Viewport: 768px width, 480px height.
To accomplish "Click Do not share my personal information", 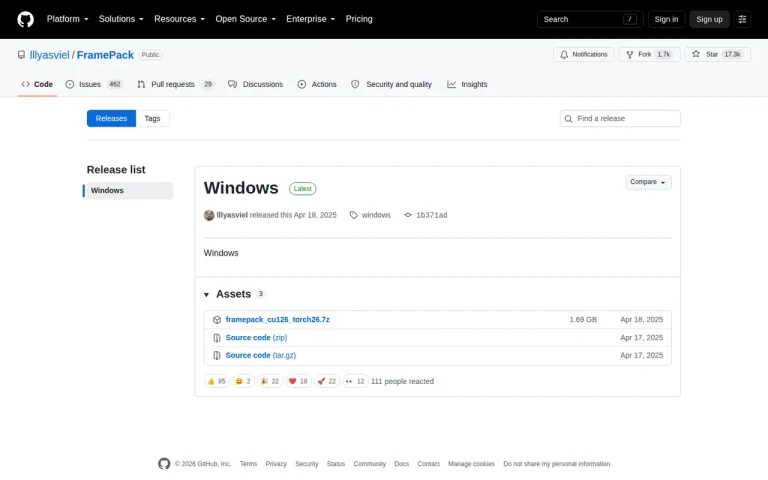I will click(556, 464).
